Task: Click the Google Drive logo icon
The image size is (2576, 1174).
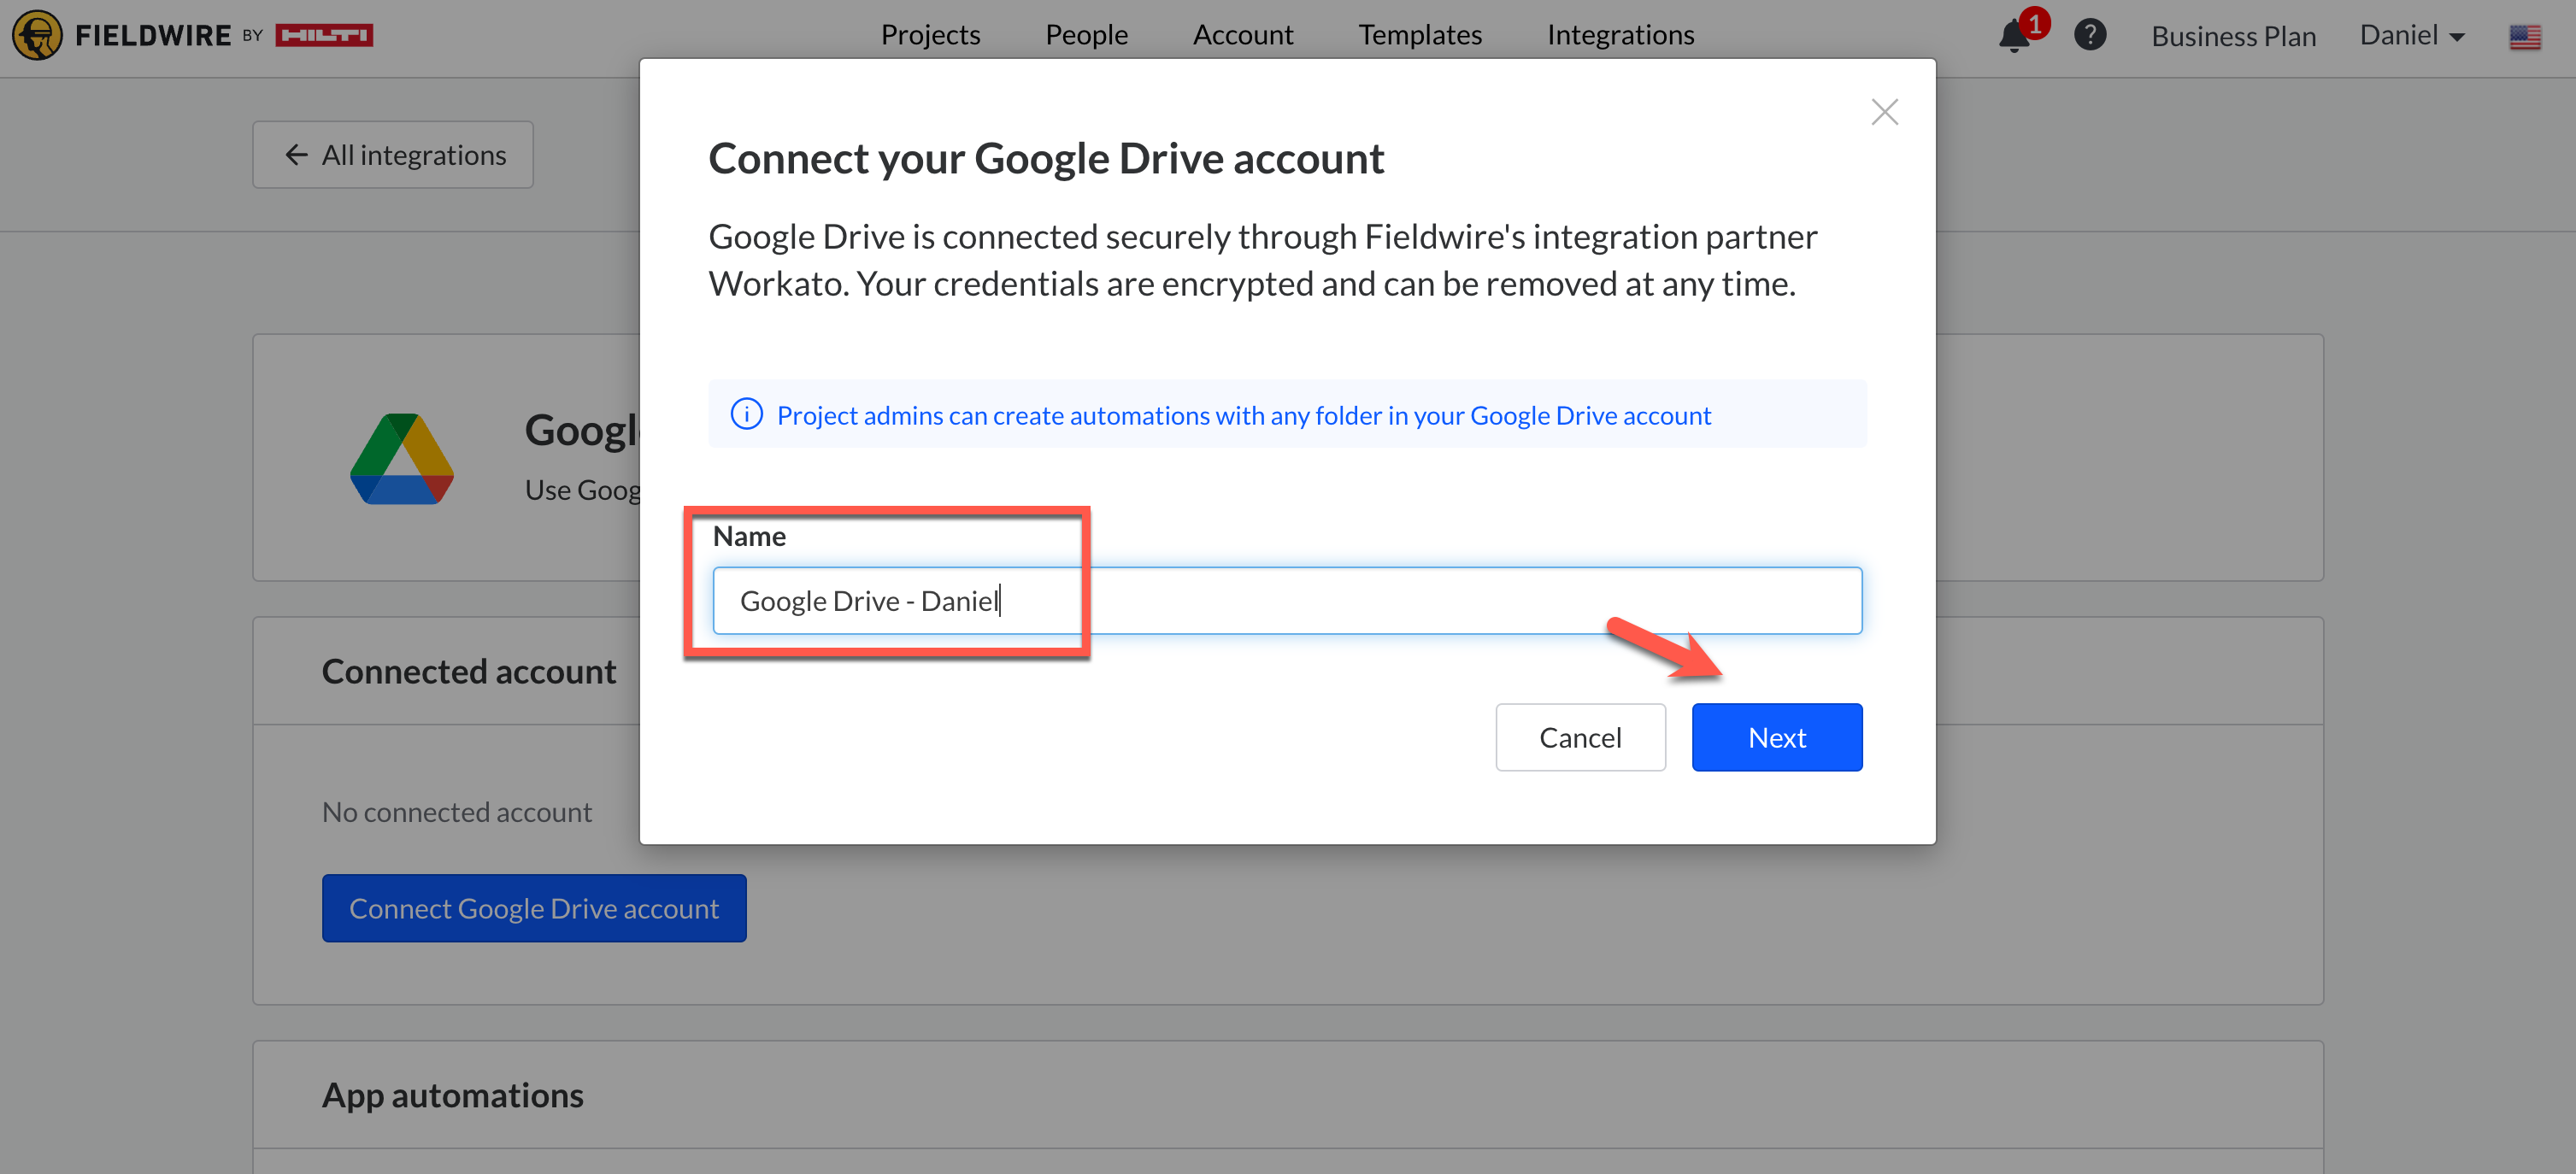Action: click(402, 459)
